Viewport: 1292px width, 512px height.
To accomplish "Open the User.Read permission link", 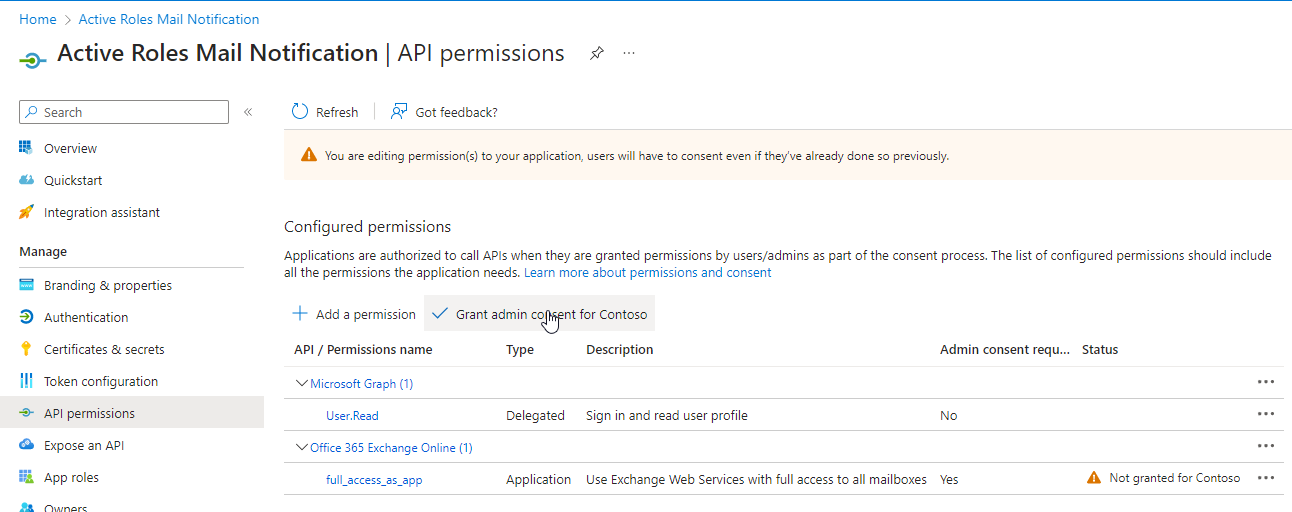I will (x=352, y=415).
